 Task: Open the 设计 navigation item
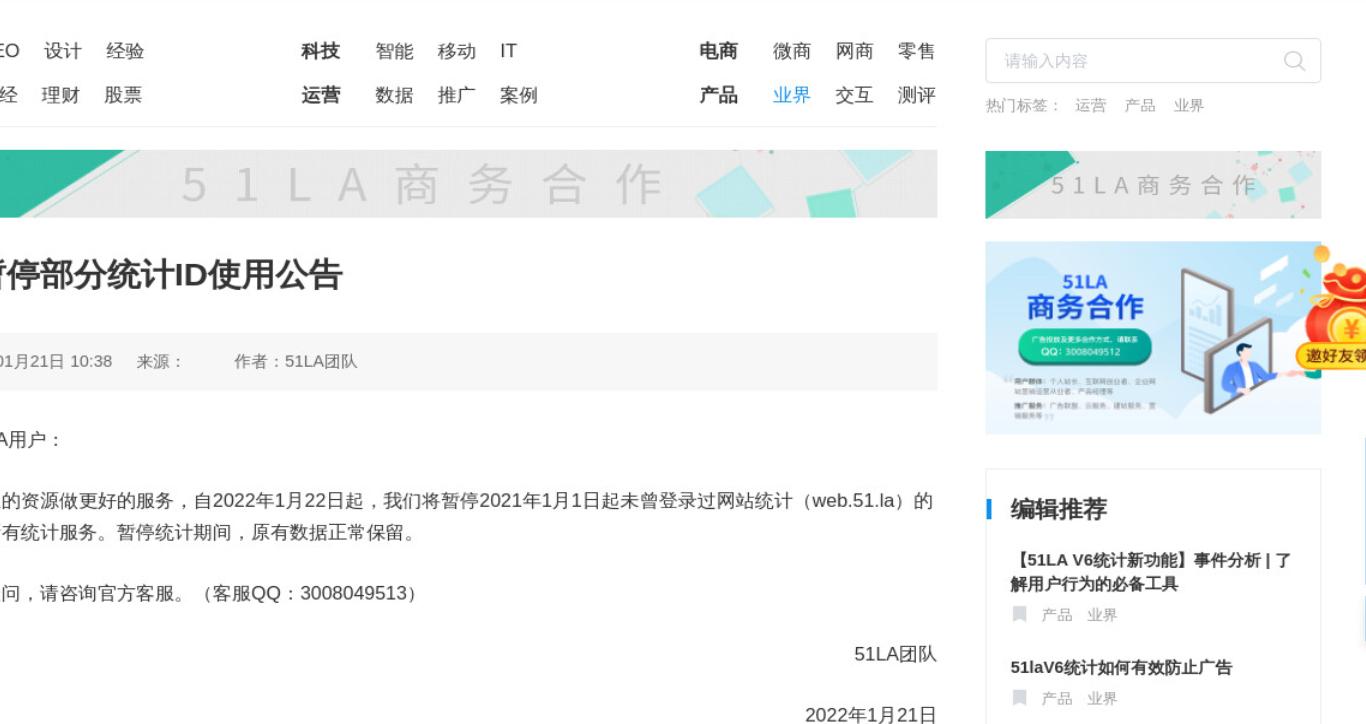(62, 51)
